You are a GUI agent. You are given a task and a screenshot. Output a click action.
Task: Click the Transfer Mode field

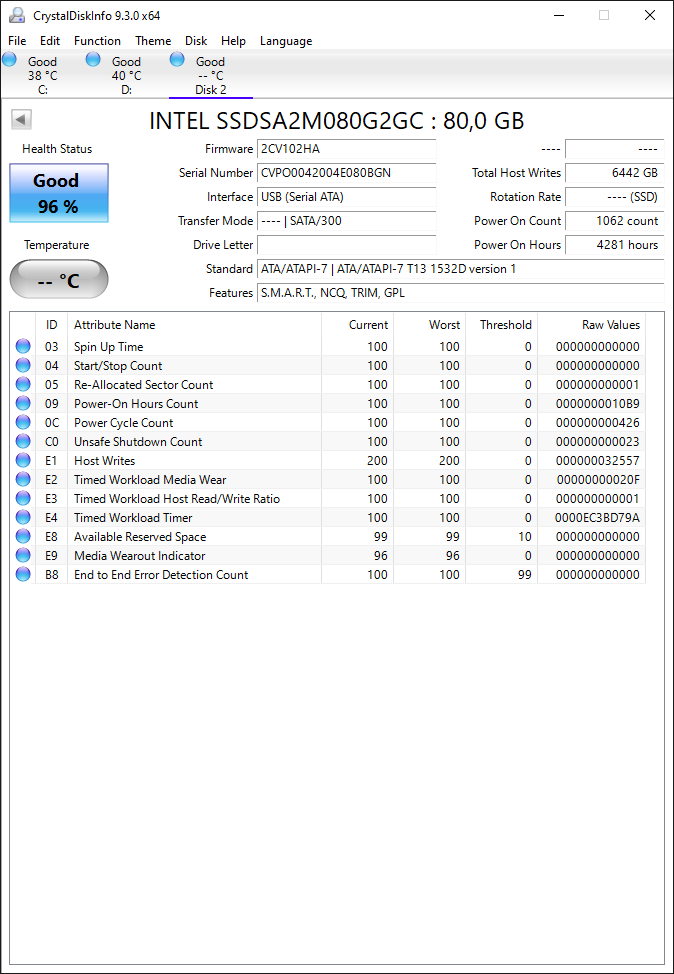[x=347, y=221]
